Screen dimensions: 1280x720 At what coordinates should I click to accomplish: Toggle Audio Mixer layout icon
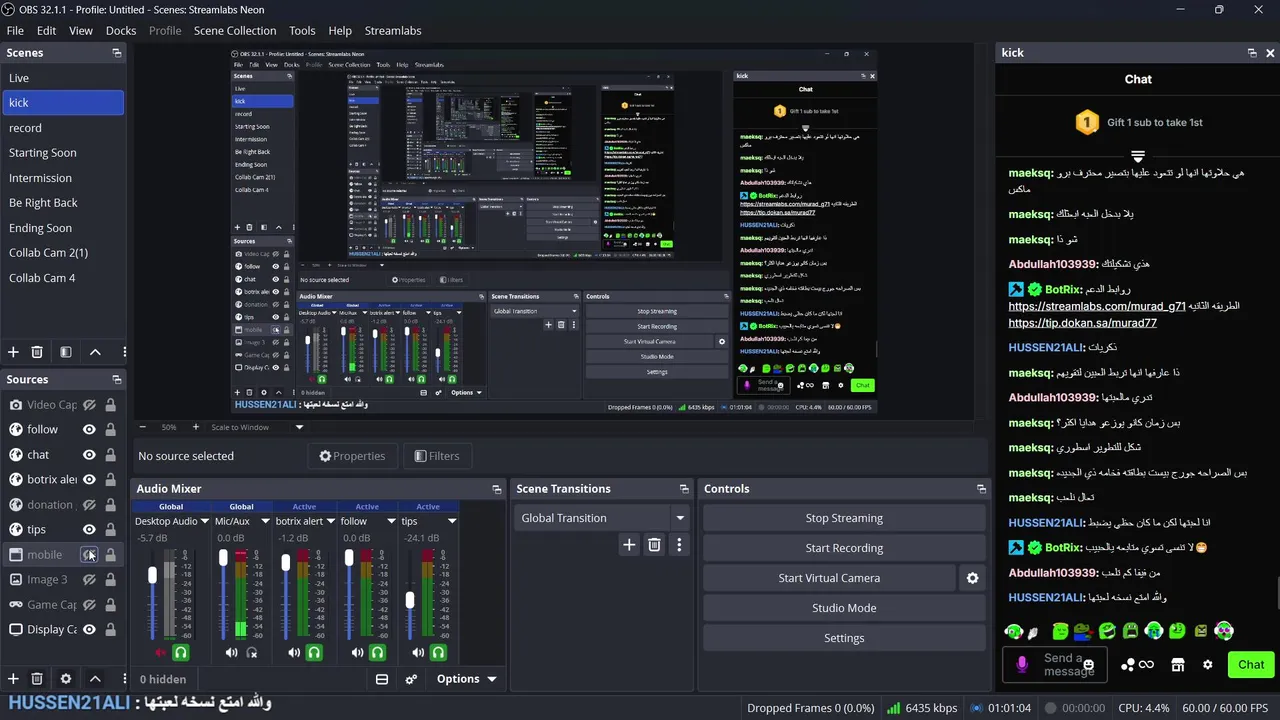click(x=381, y=679)
